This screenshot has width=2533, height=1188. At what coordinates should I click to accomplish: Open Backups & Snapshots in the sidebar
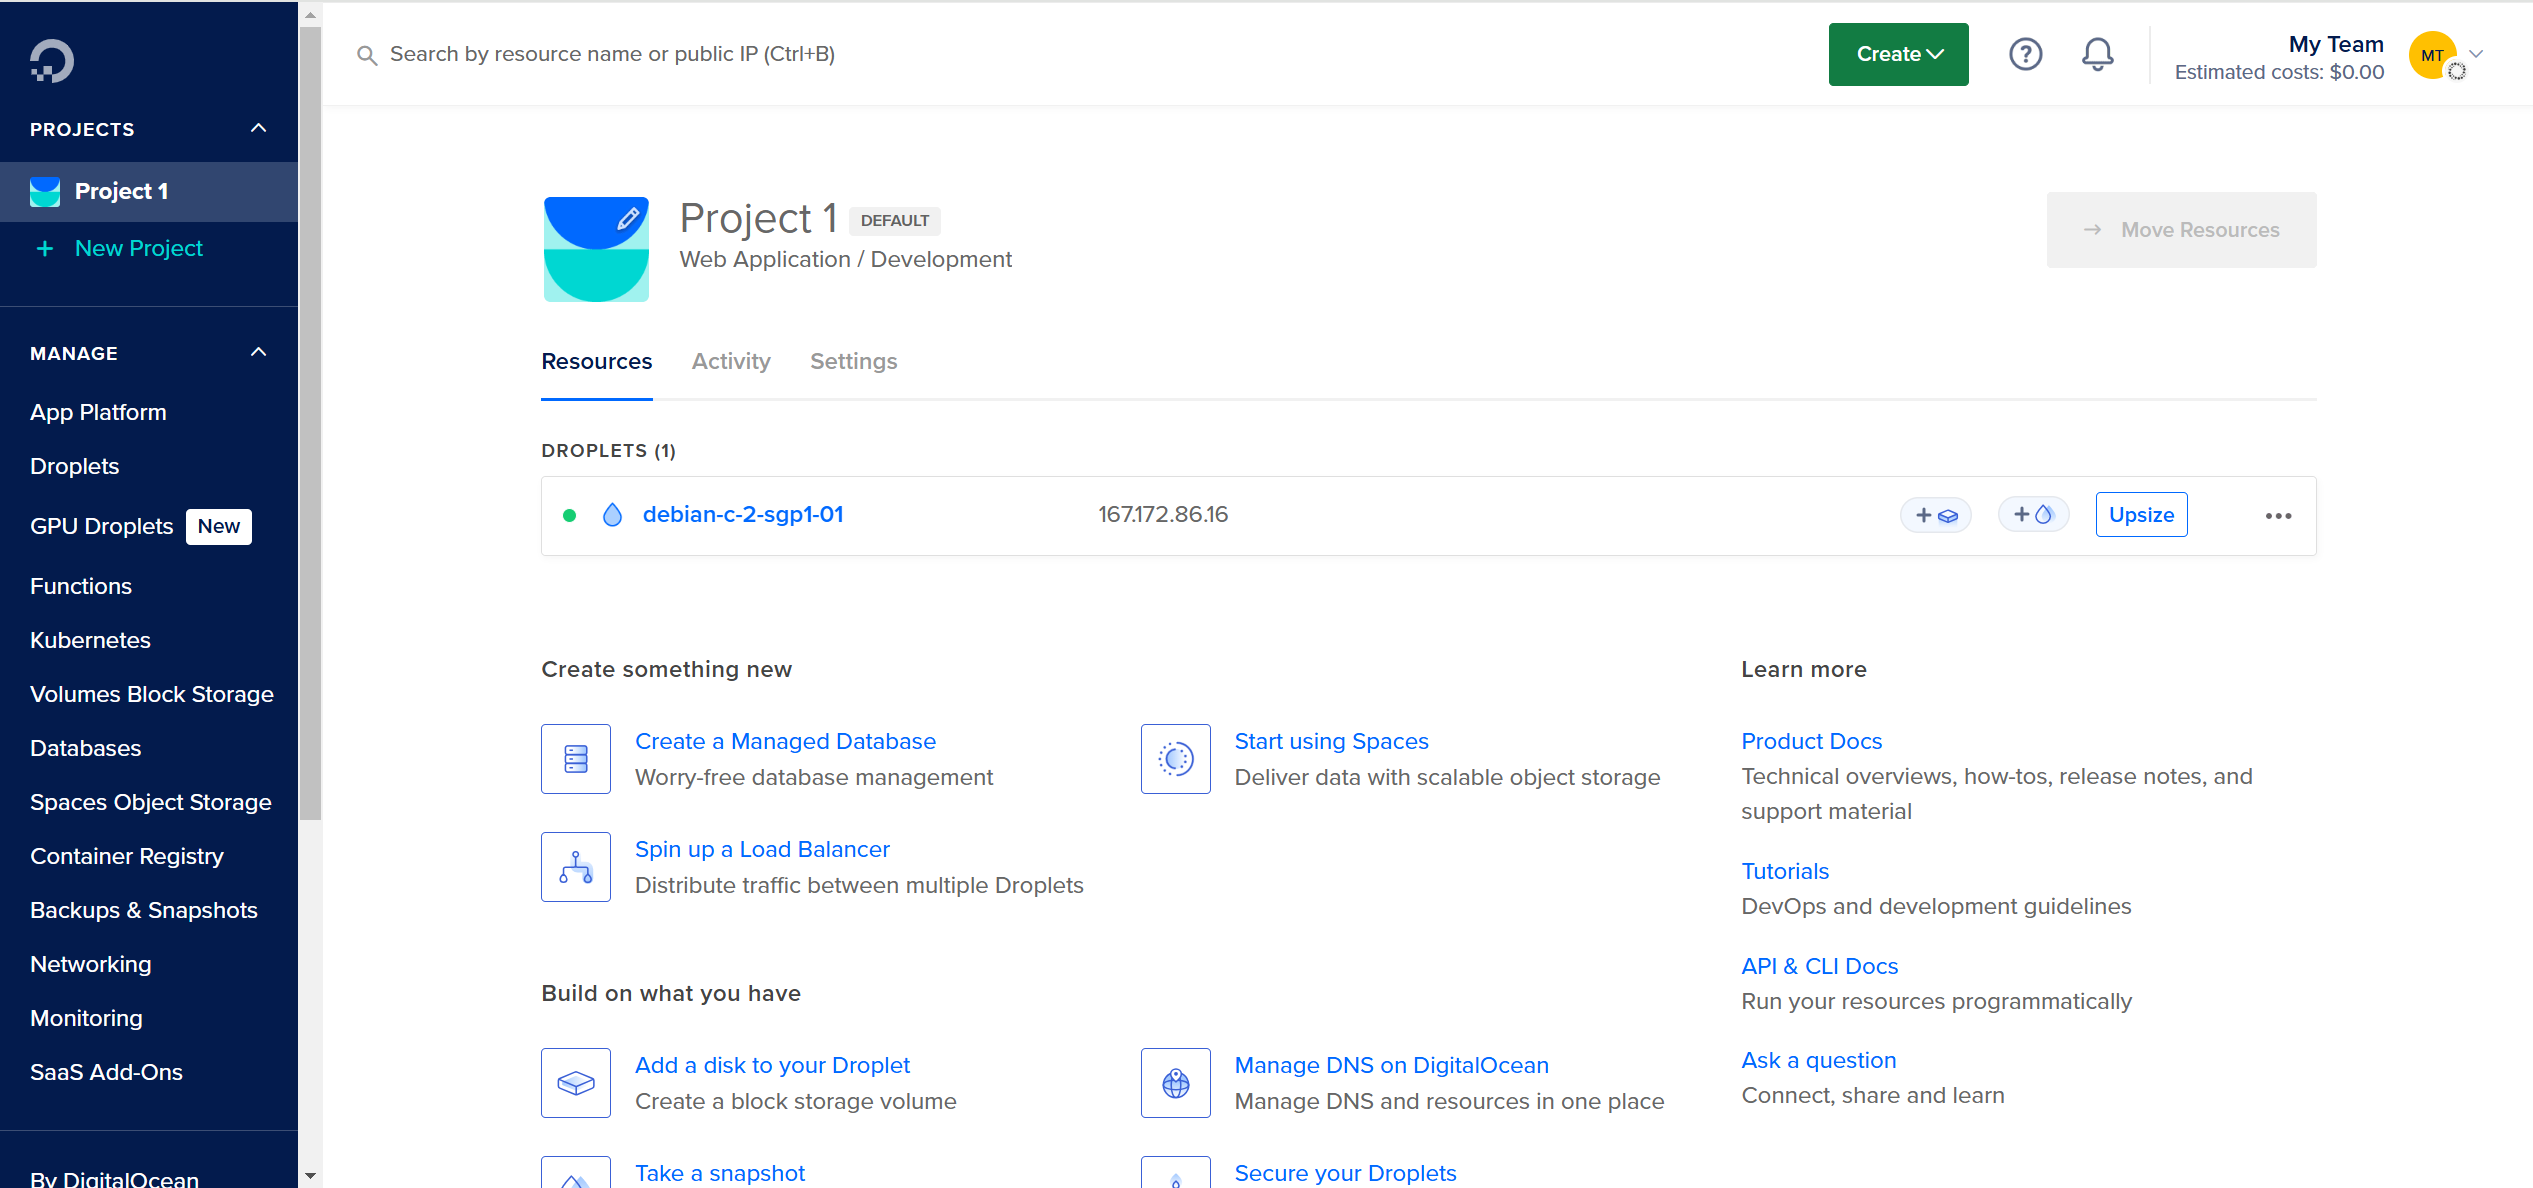coord(144,910)
